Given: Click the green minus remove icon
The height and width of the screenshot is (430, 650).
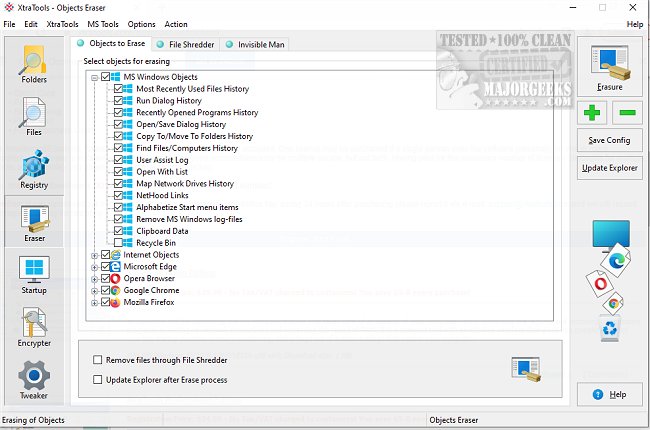Looking at the screenshot, I should (627, 112).
